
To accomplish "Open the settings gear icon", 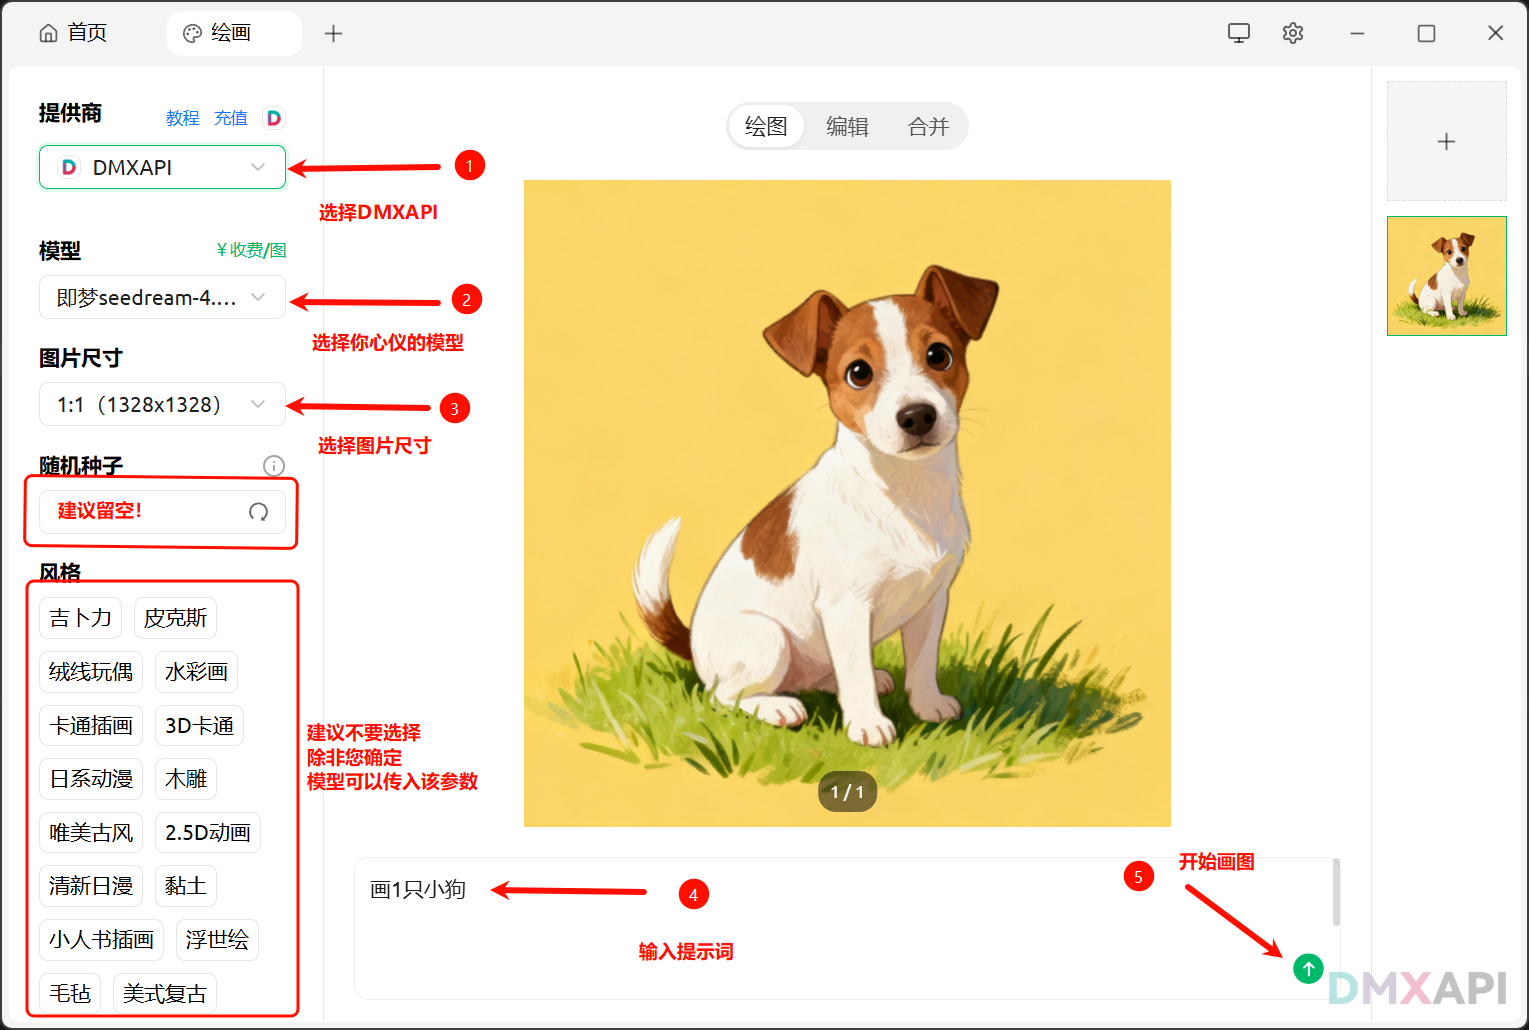I will point(1293,33).
